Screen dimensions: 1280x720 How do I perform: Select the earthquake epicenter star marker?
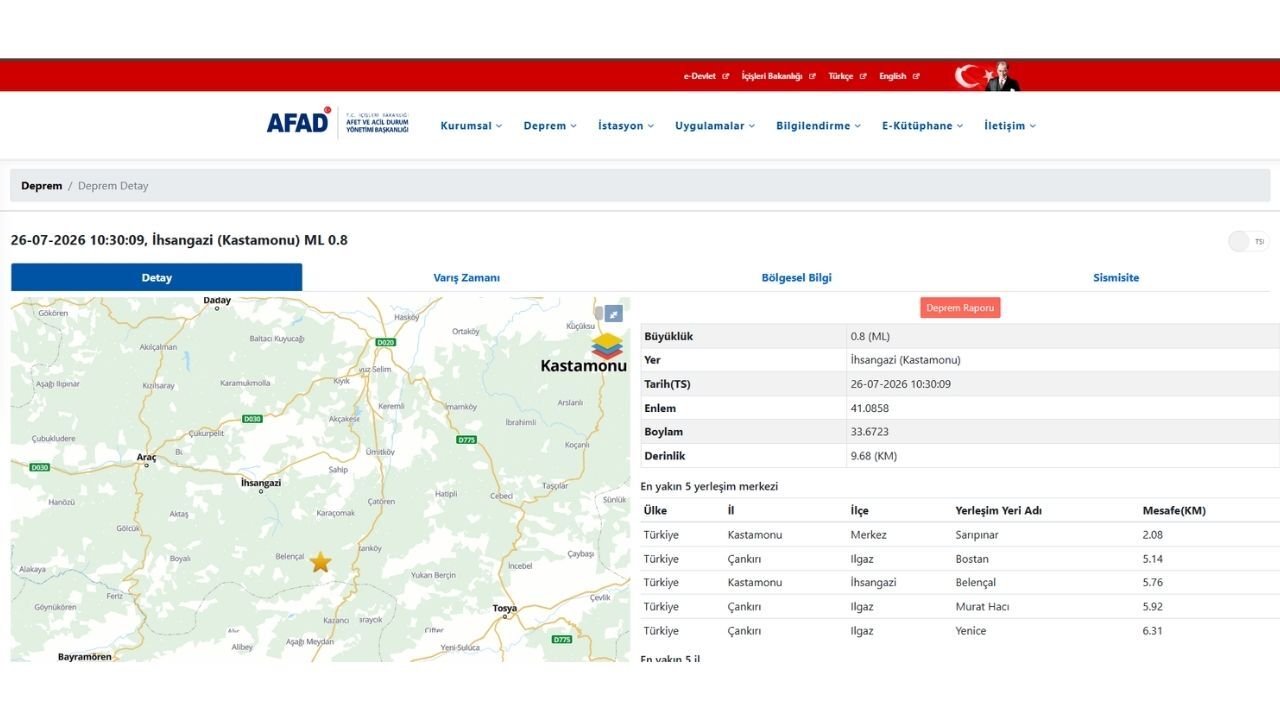click(320, 562)
